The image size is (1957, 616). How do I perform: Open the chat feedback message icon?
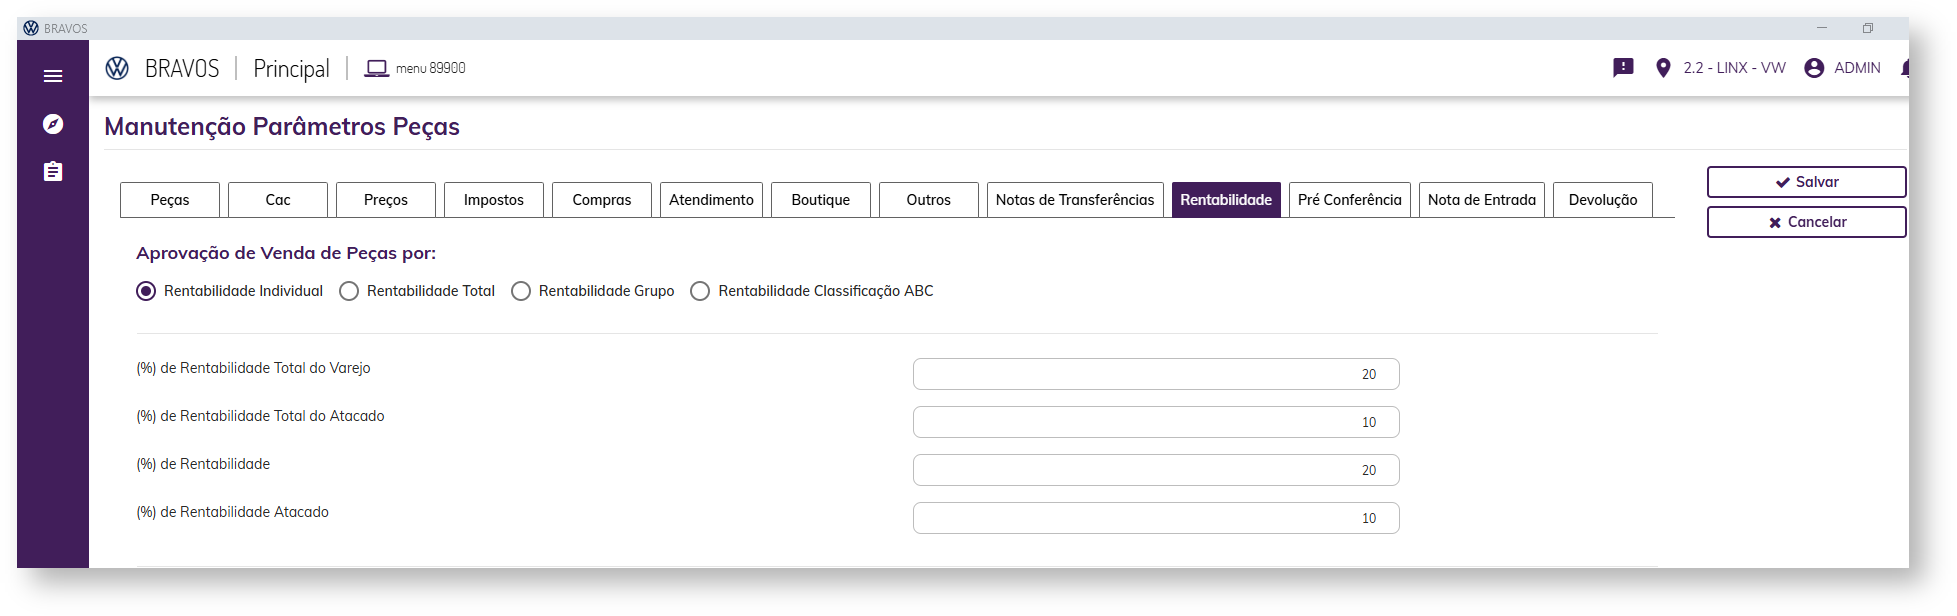[1623, 68]
